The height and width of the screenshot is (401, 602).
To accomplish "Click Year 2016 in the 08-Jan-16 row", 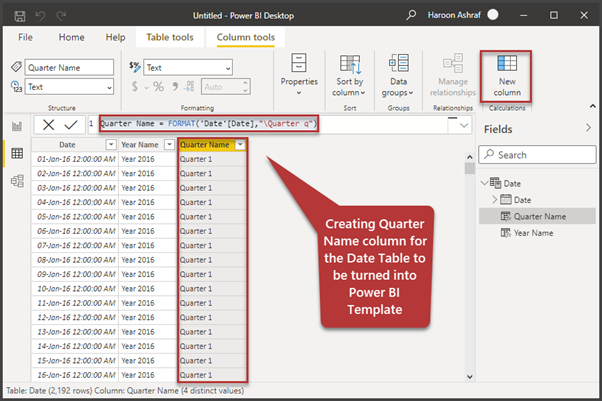I will click(x=147, y=260).
